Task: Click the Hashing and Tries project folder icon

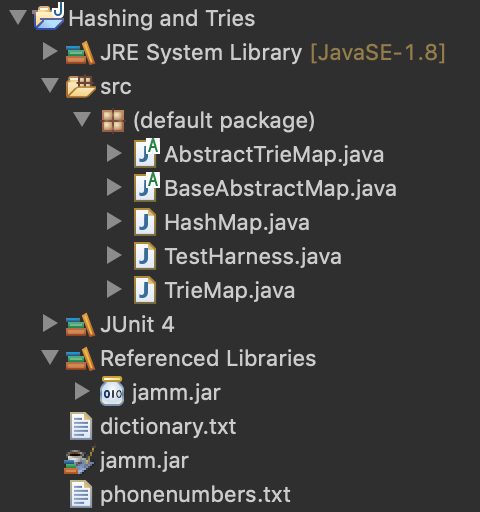Action: pyautogui.click(x=49, y=16)
